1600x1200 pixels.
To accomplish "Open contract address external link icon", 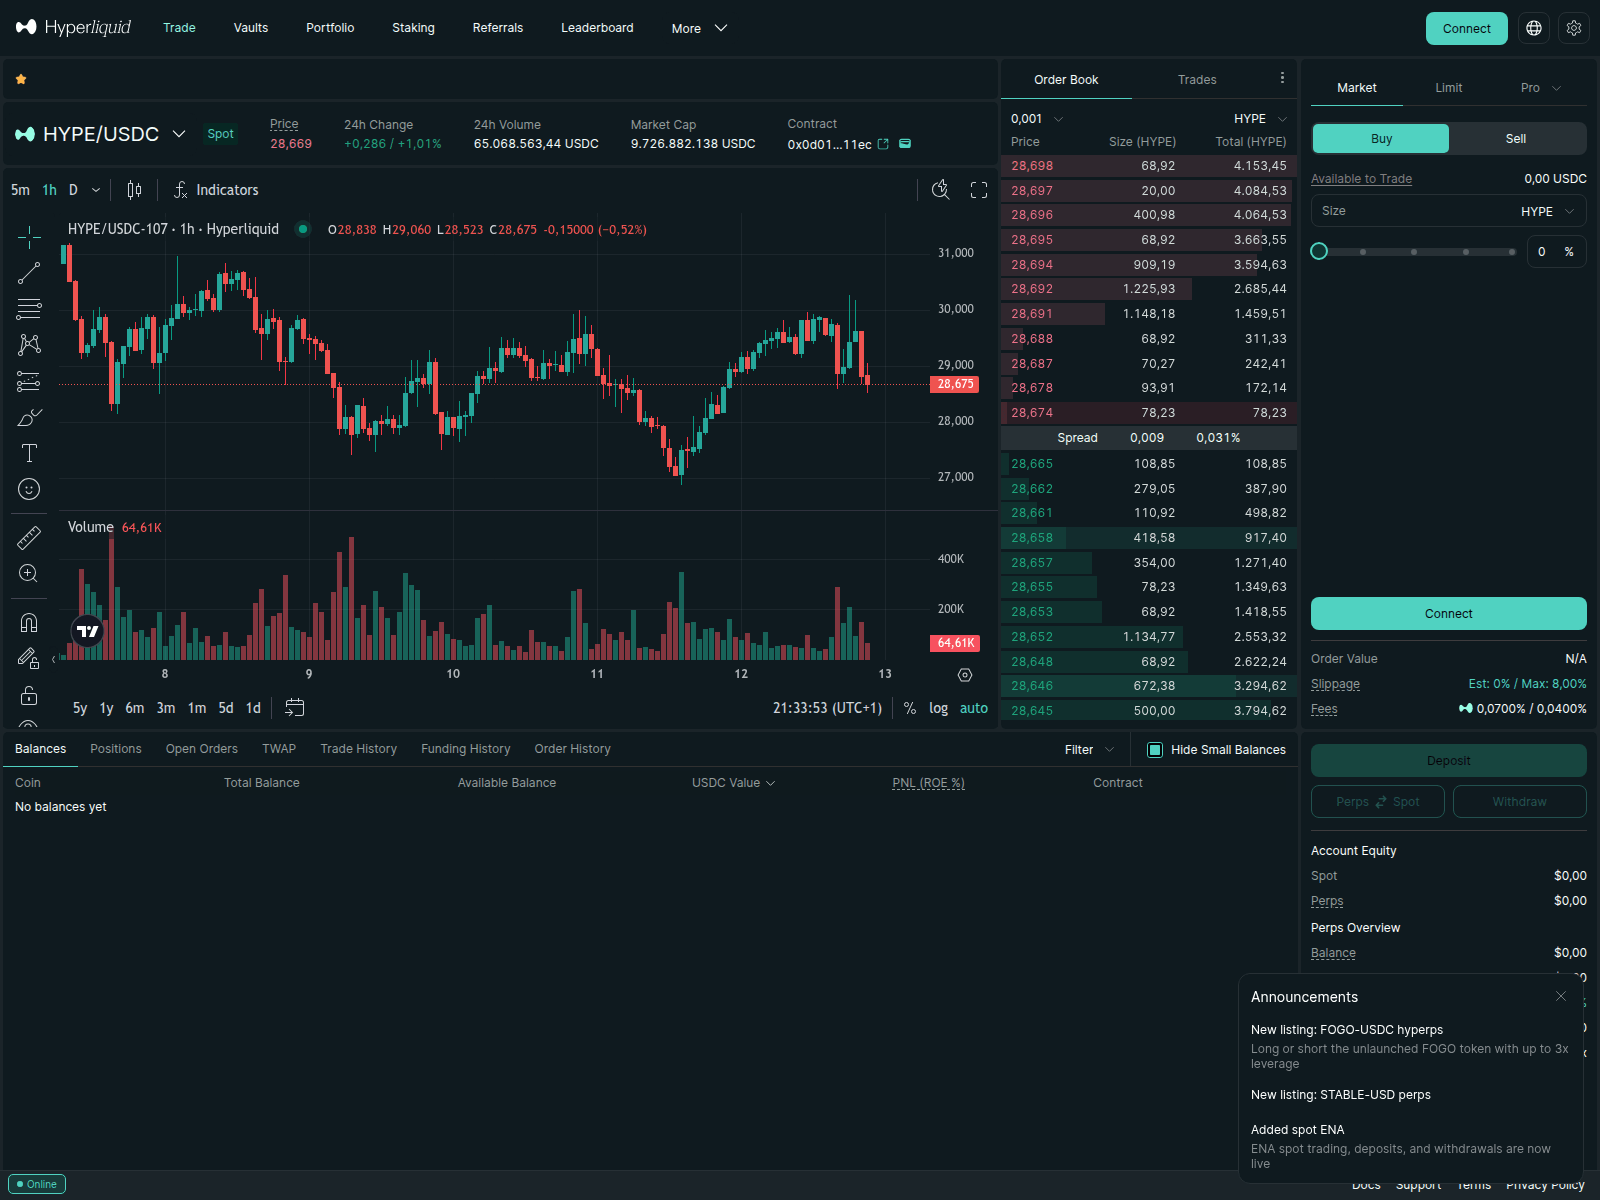I will point(883,144).
